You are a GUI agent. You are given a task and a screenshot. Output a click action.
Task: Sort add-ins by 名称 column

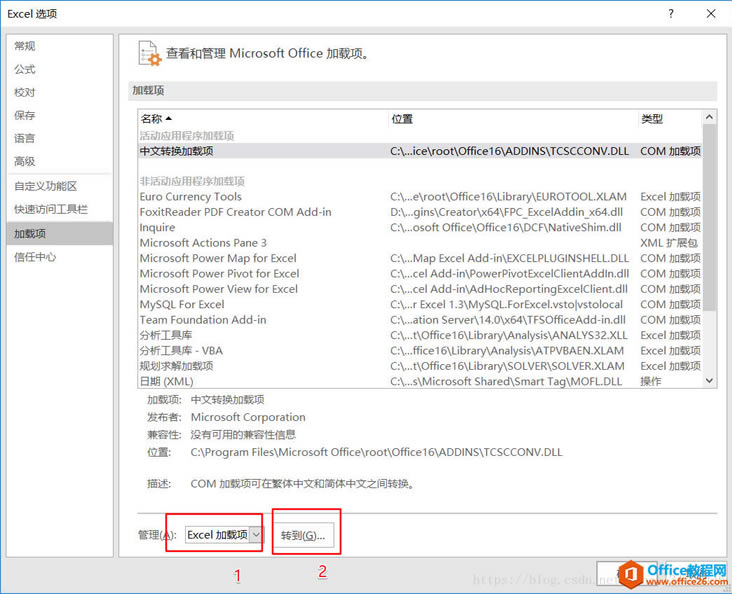click(263, 119)
